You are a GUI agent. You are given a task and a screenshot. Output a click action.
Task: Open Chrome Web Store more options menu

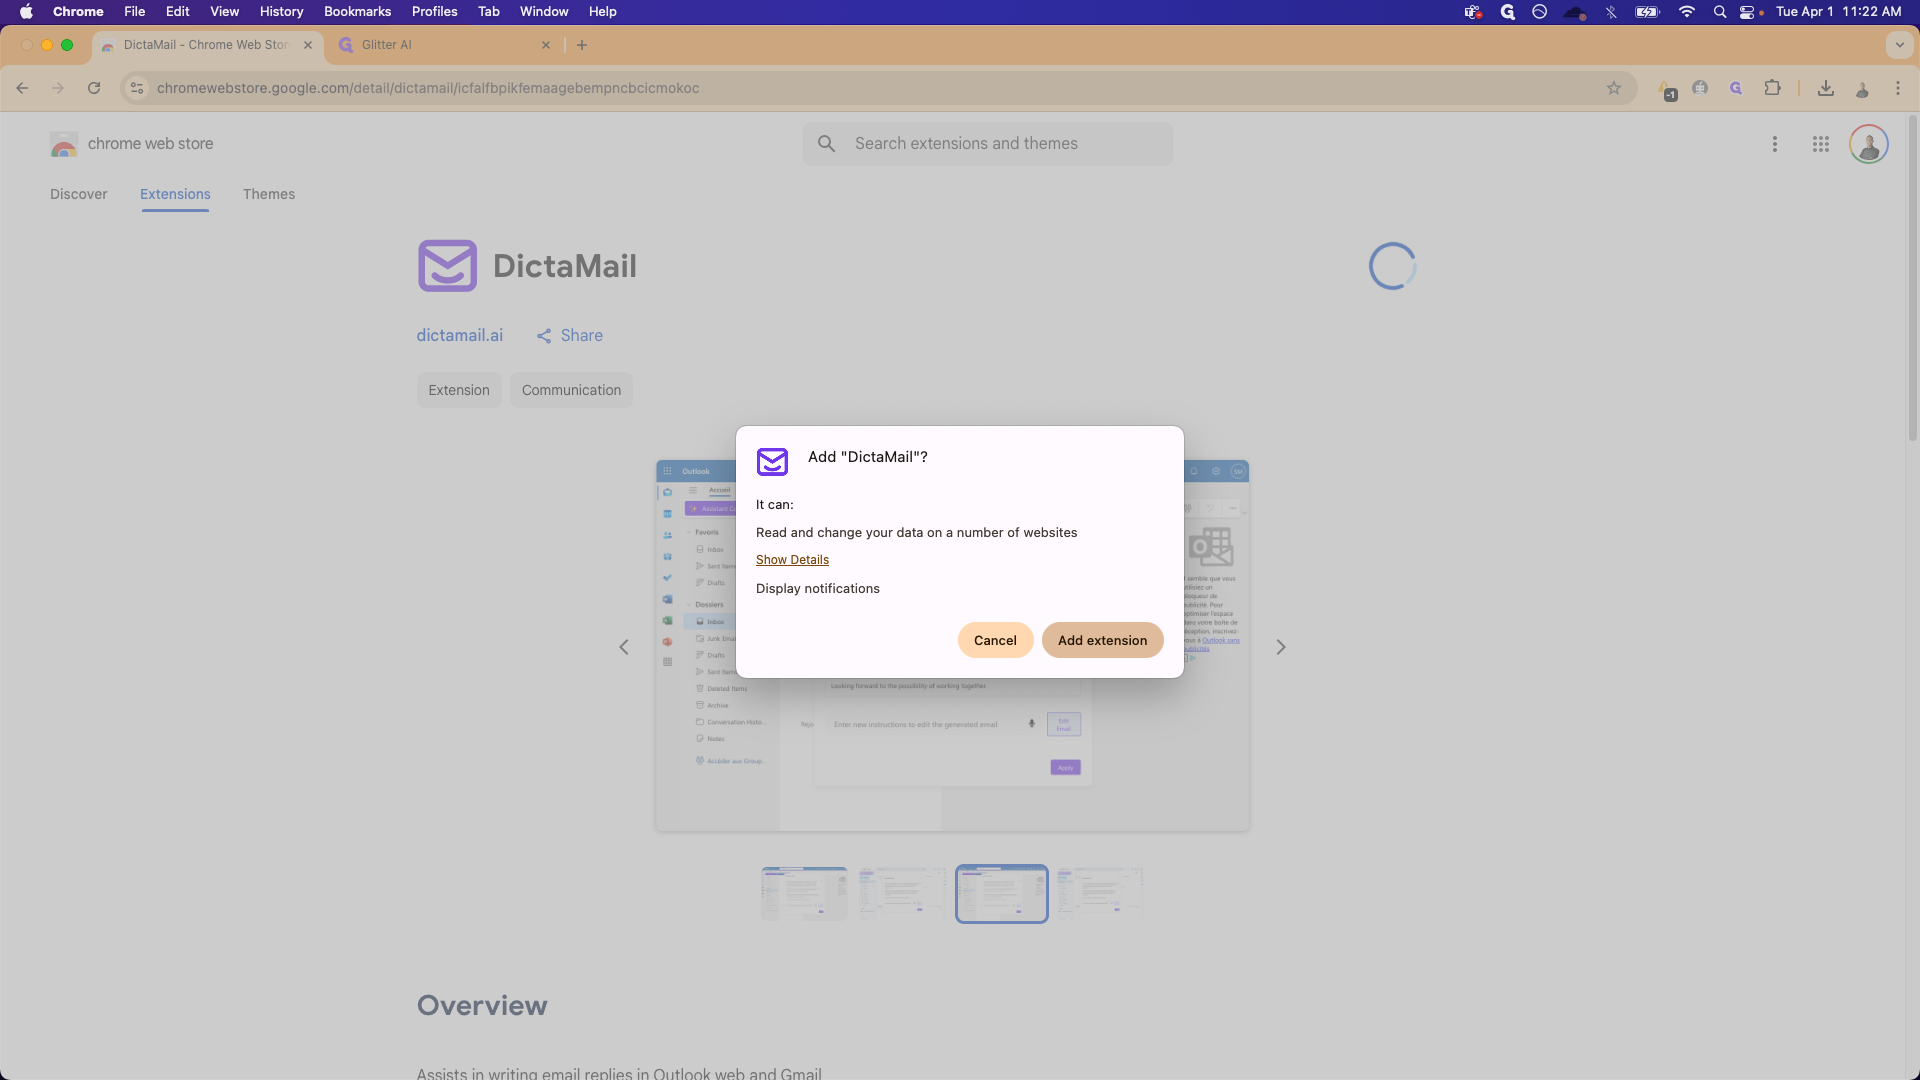coord(1774,144)
